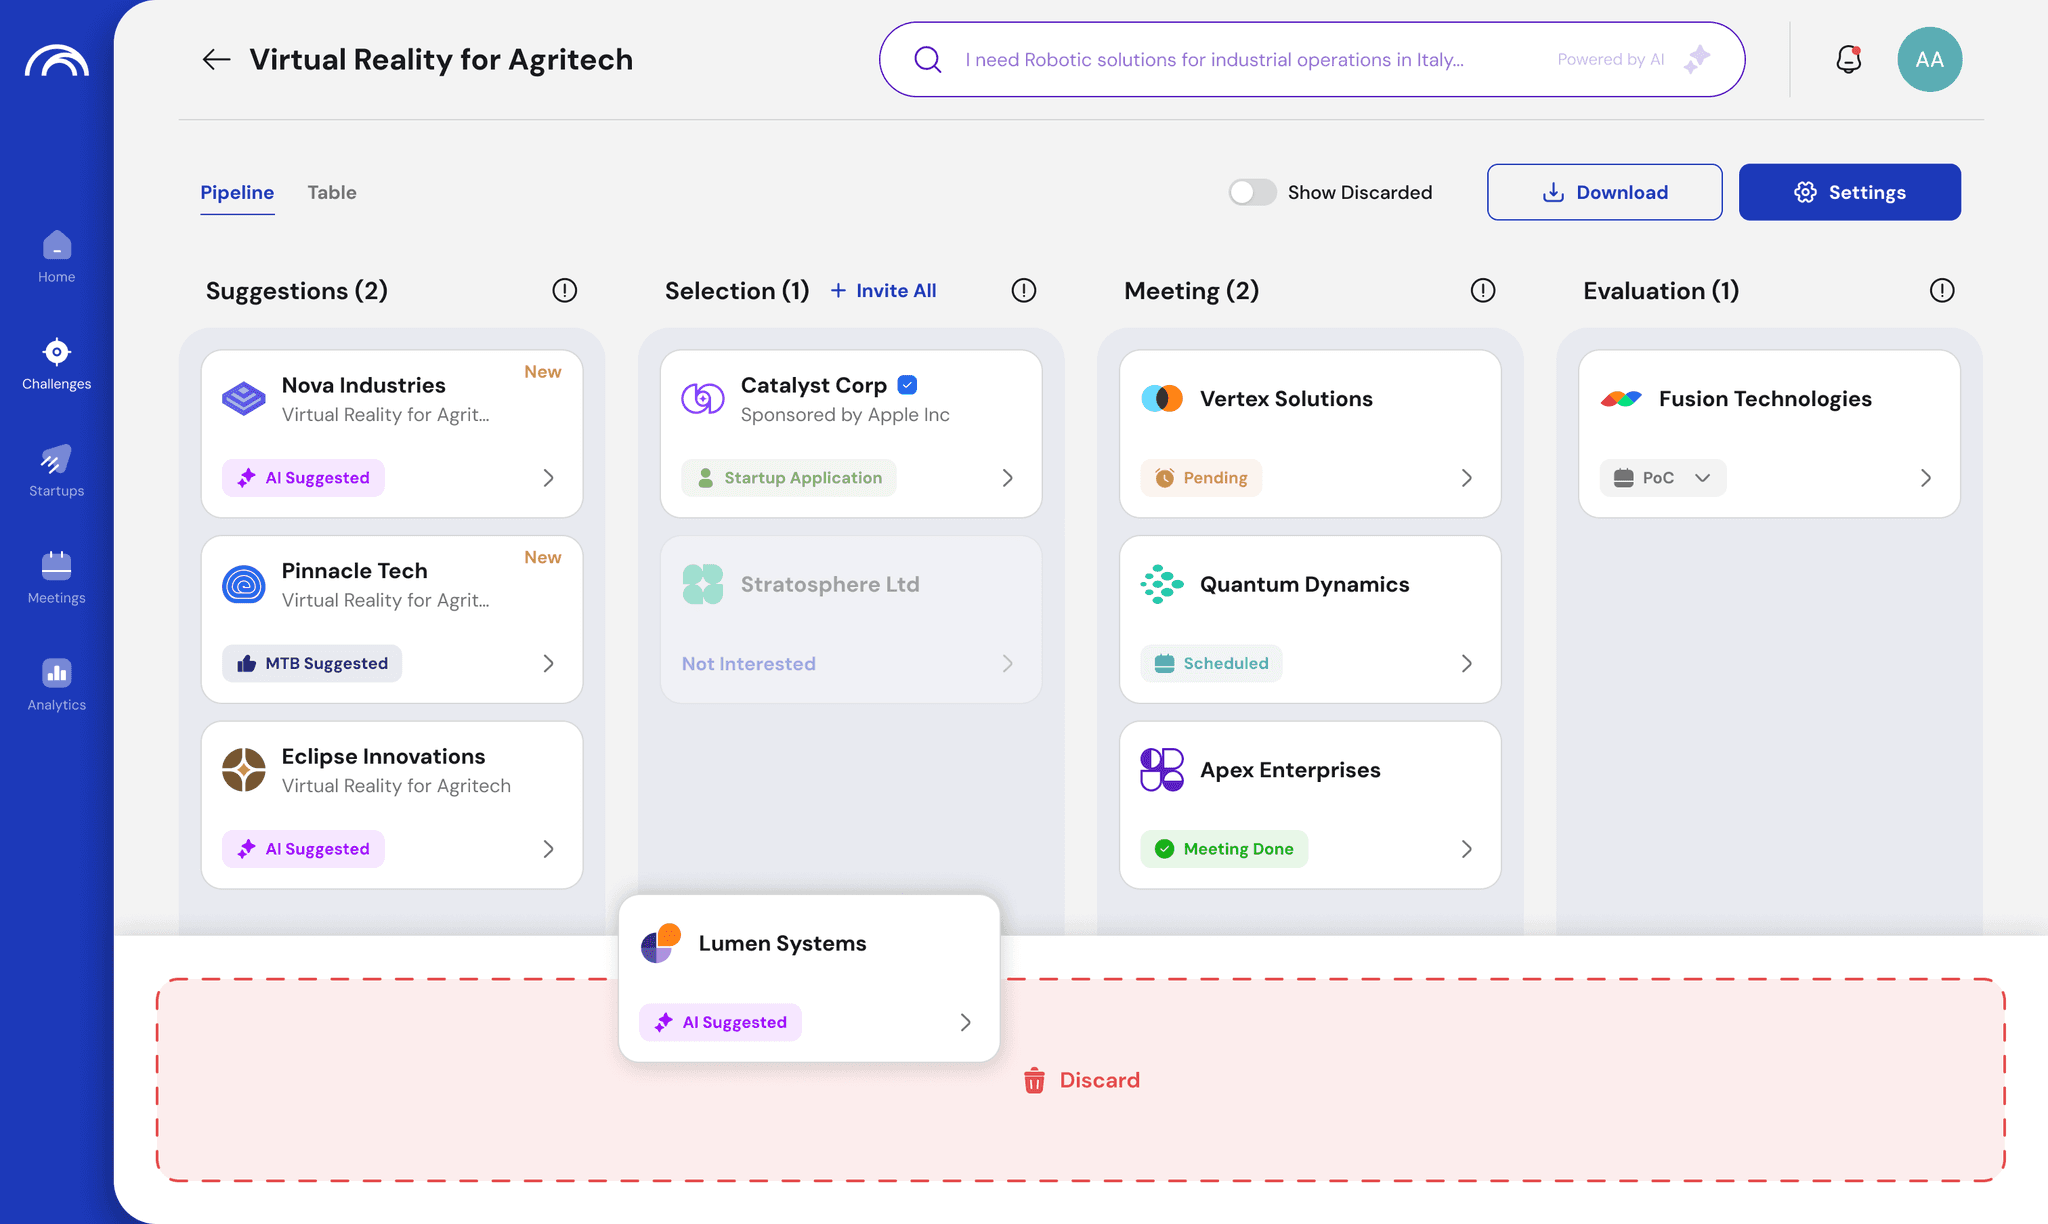
Task: Click the AI search input field
Action: (1213, 60)
